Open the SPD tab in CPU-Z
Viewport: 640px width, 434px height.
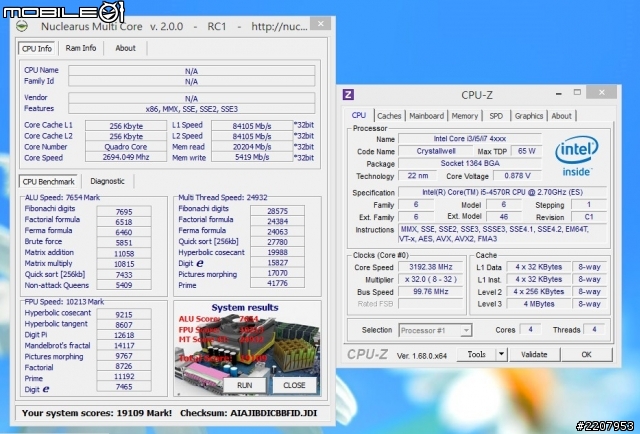coord(496,116)
